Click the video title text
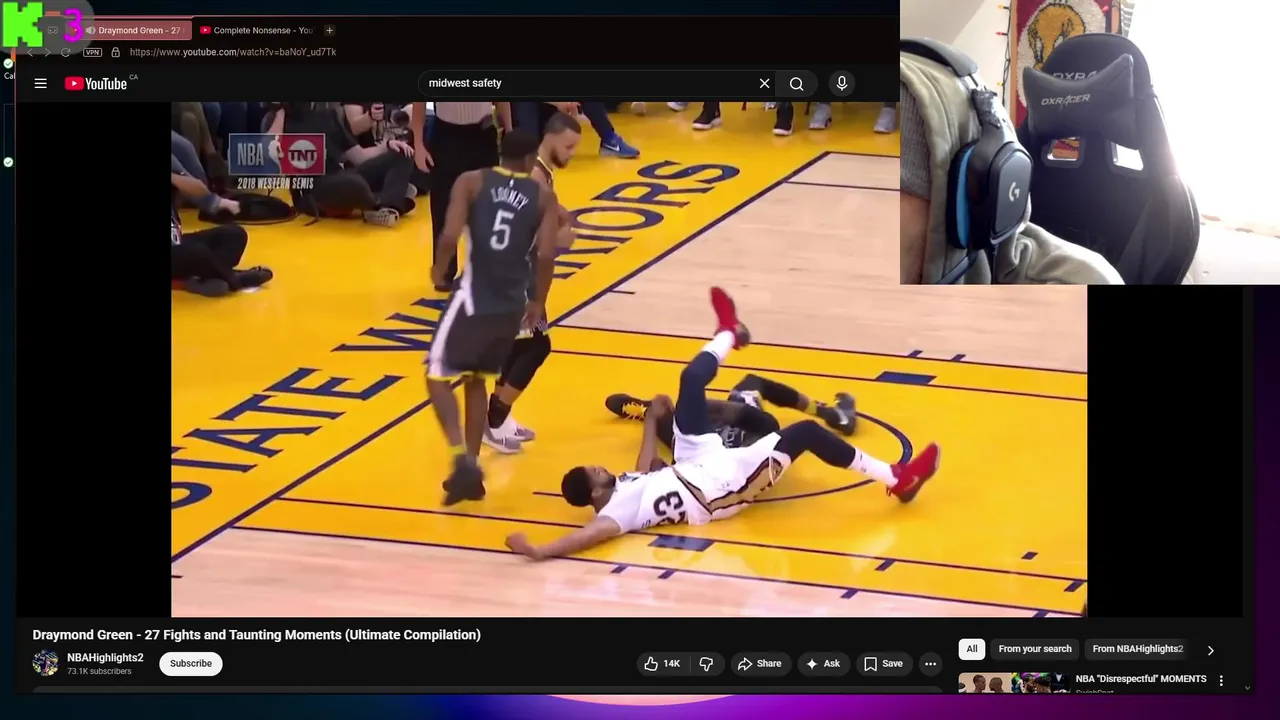Screen dimensions: 1280x720 (257, 635)
